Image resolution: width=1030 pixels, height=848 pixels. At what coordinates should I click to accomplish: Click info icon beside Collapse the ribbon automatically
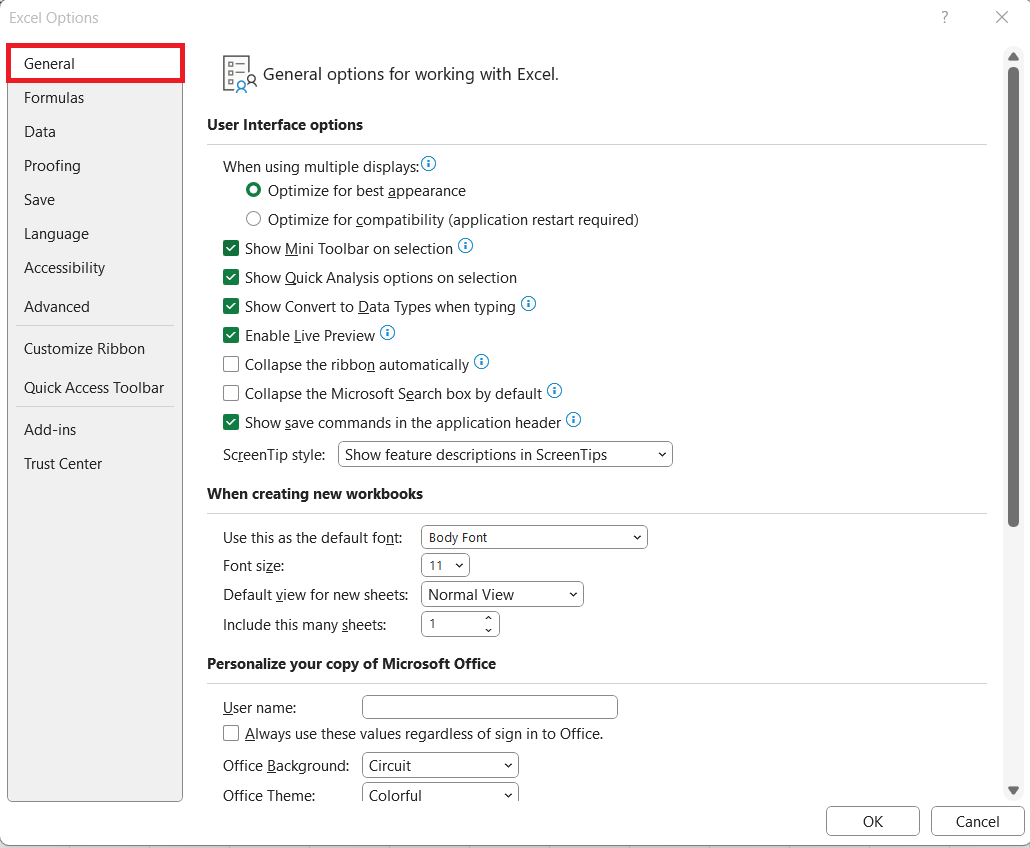481,361
